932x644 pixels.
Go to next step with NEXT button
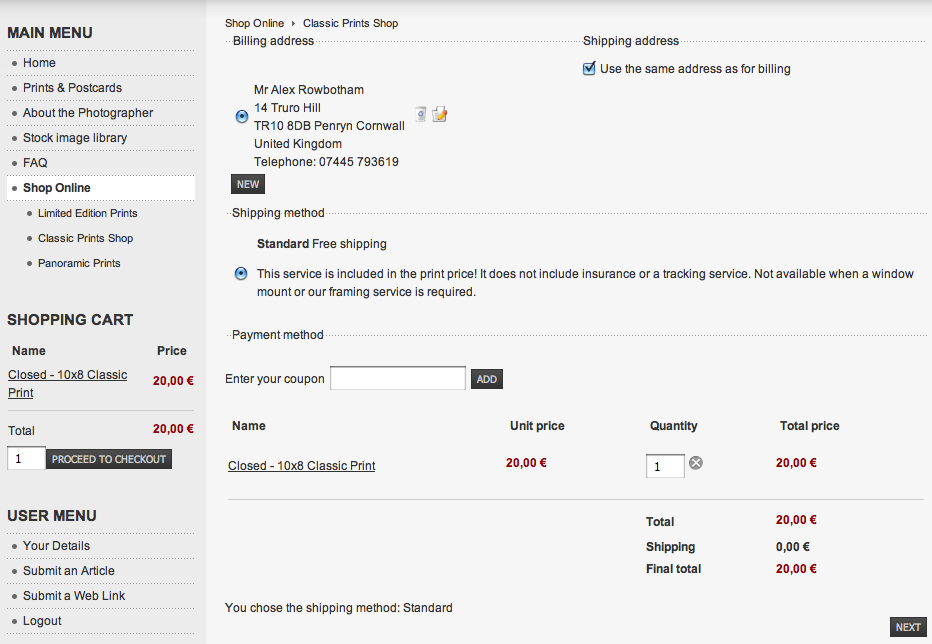(x=908, y=627)
